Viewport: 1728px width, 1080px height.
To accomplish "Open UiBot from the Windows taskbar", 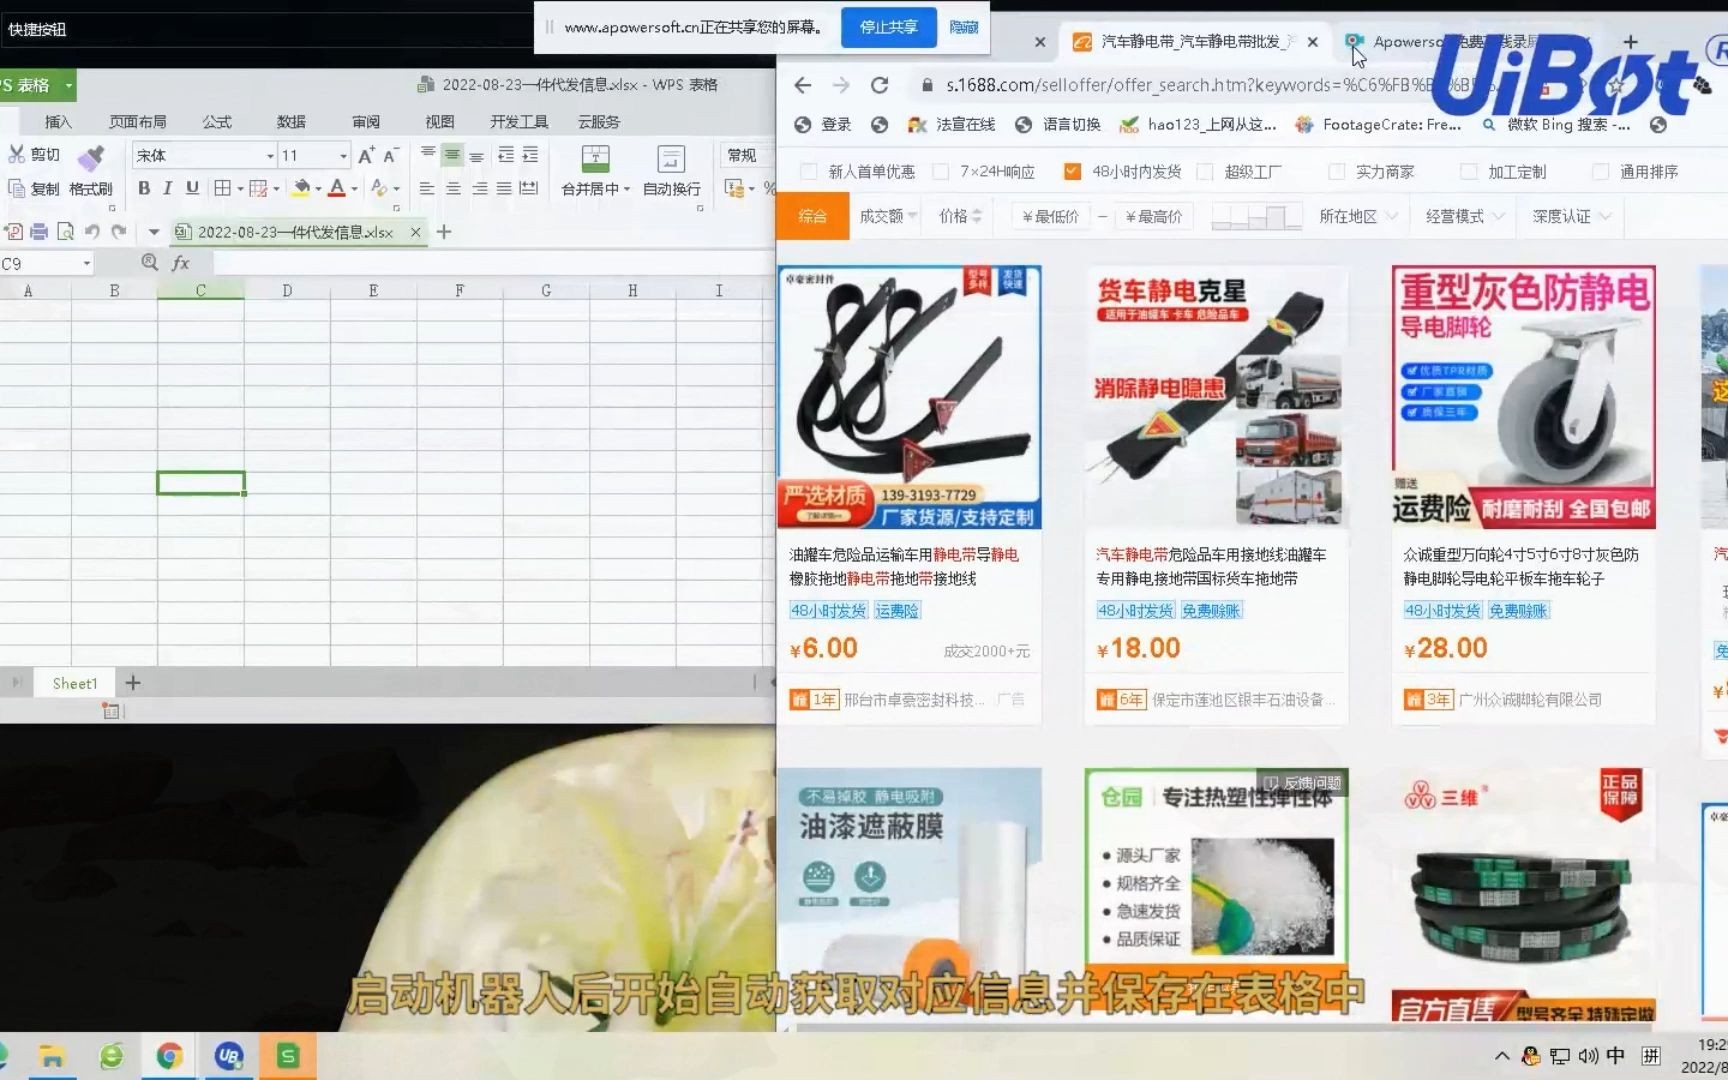I will [229, 1056].
